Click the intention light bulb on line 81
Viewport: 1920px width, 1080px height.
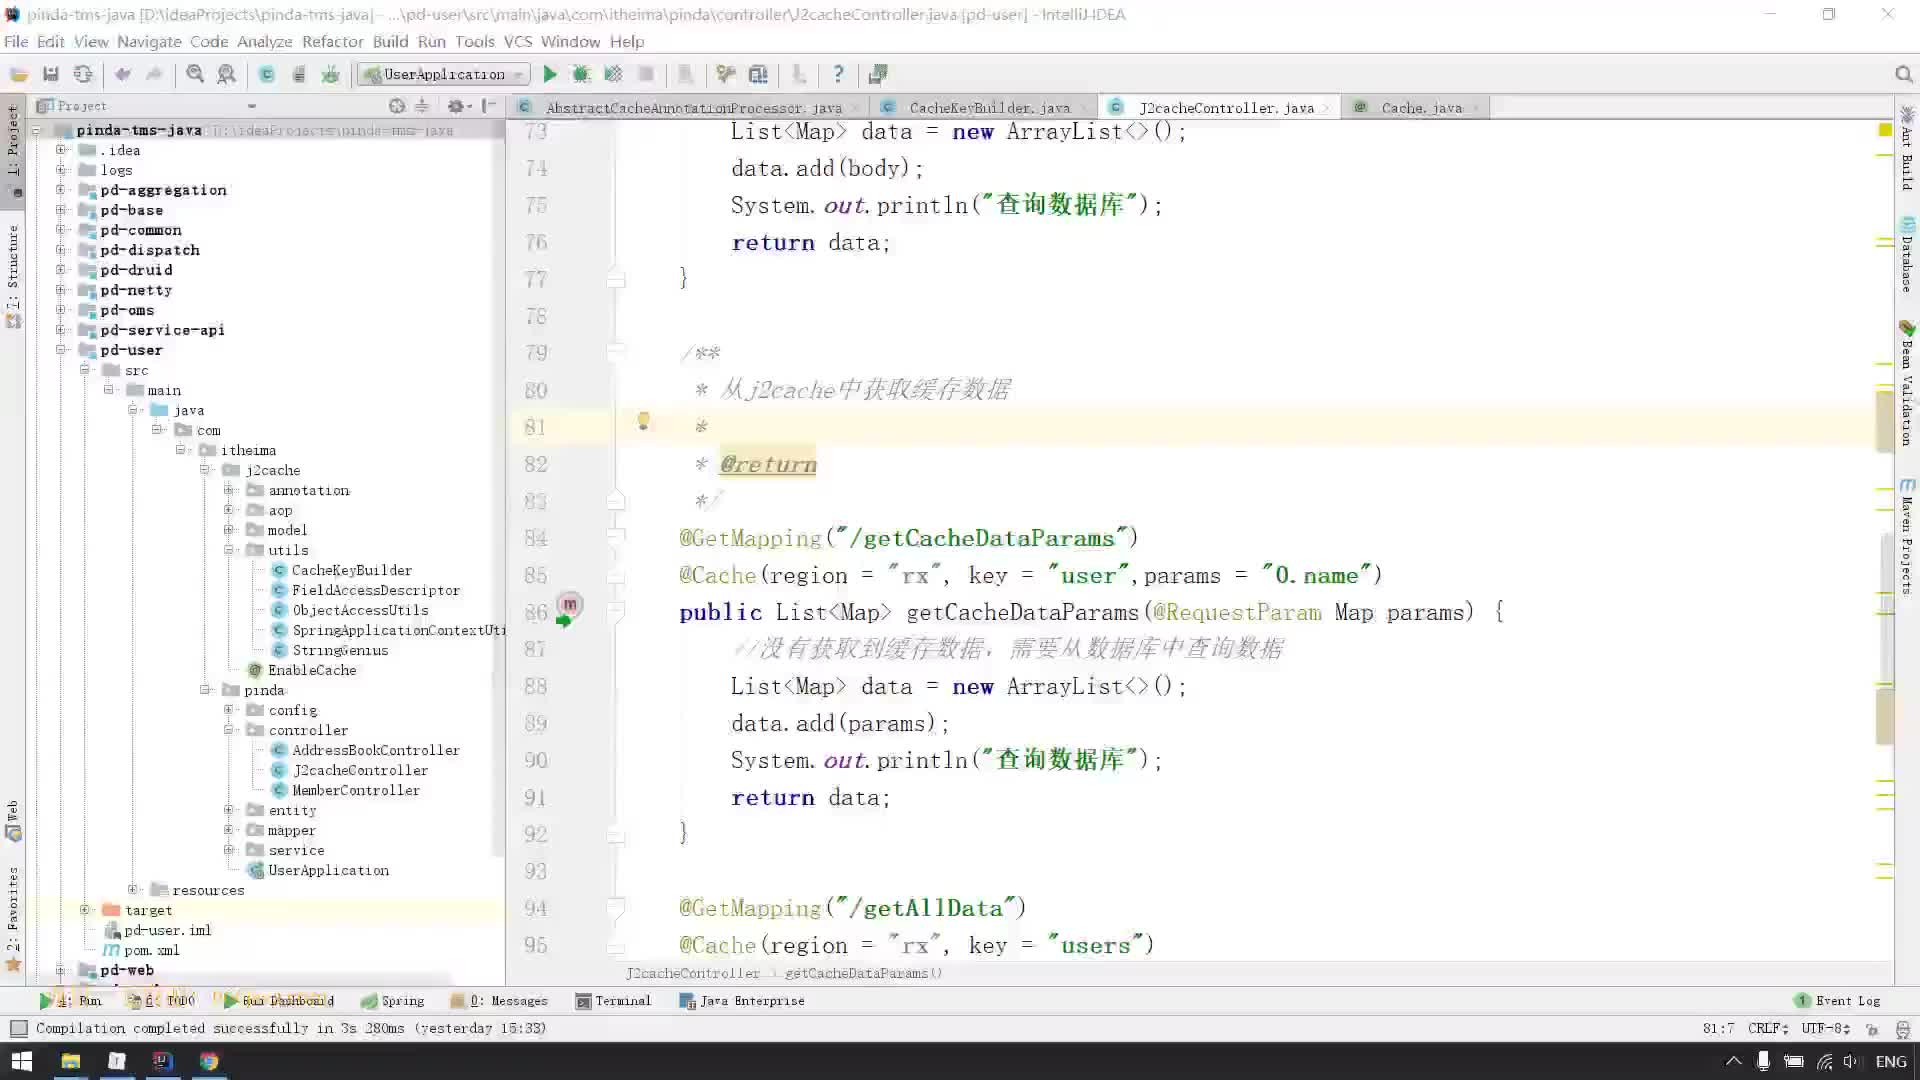(x=643, y=421)
